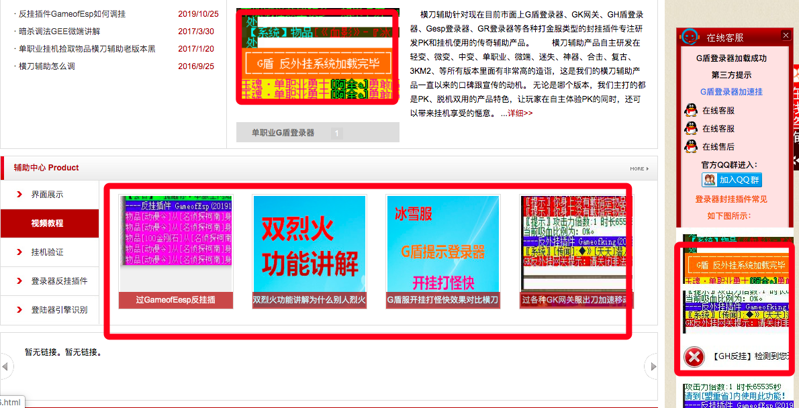Open article 暗杀调法GEE微端讲解

tap(59, 31)
